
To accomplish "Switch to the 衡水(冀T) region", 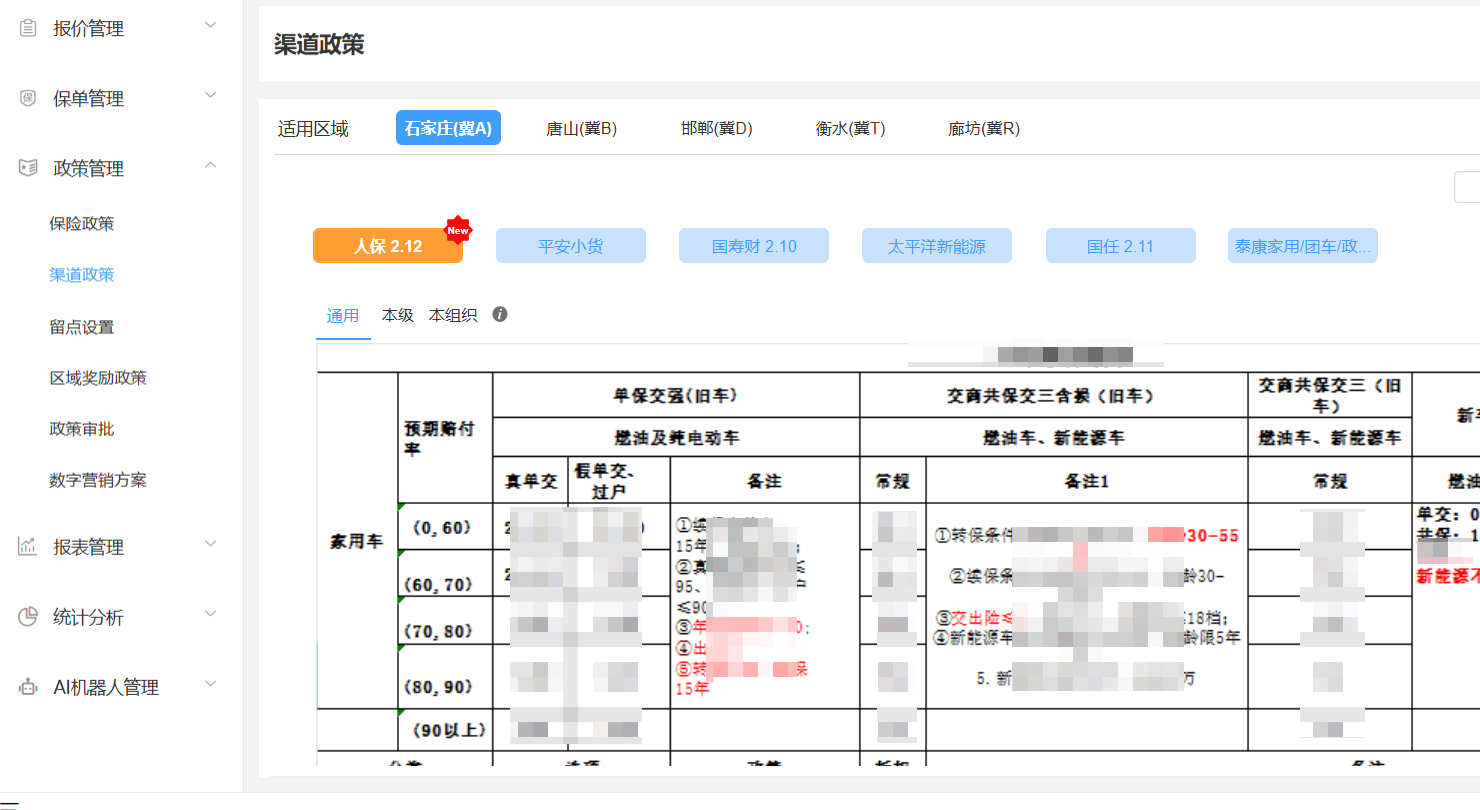I will pos(850,128).
